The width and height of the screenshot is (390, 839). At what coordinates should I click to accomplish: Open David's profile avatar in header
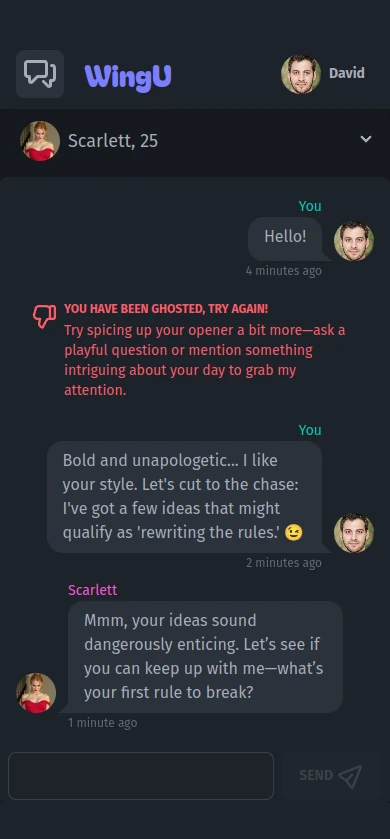pyautogui.click(x=301, y=74)
